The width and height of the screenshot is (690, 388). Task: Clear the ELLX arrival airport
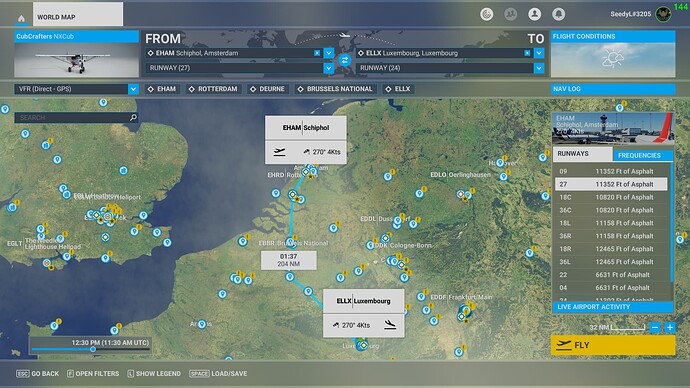click(527, 53)
